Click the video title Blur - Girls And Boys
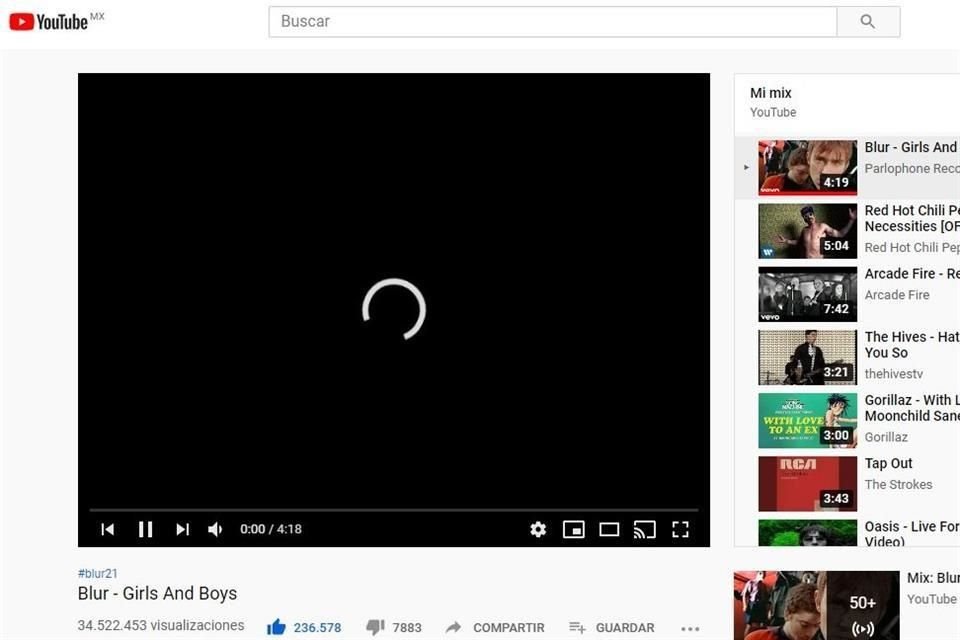The image size is (960, 640). pyautogui.click(x=157, y=593)
